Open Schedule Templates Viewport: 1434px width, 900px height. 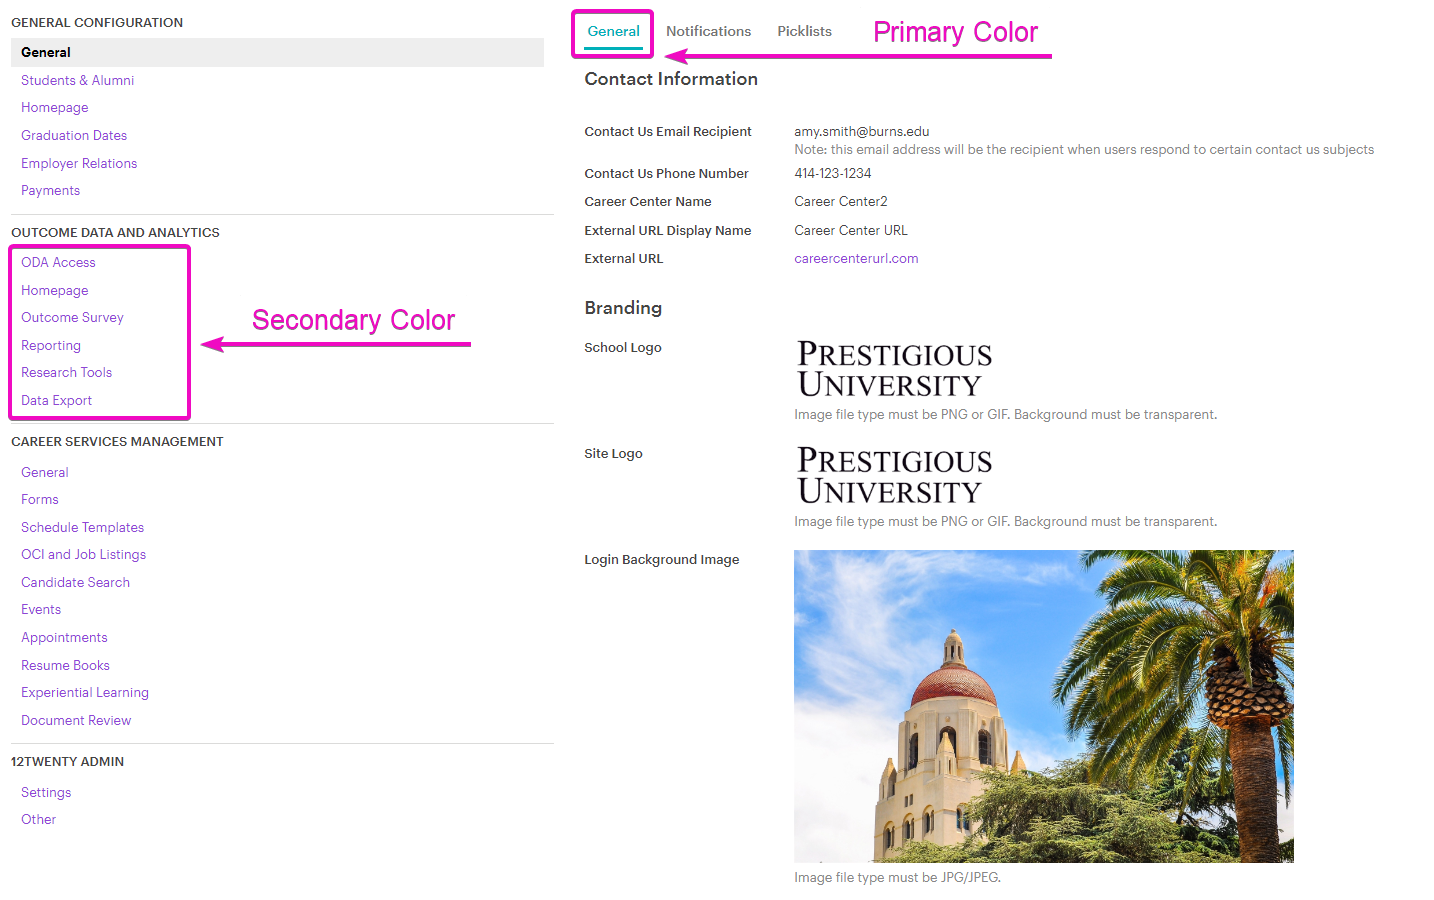(82, 527)
